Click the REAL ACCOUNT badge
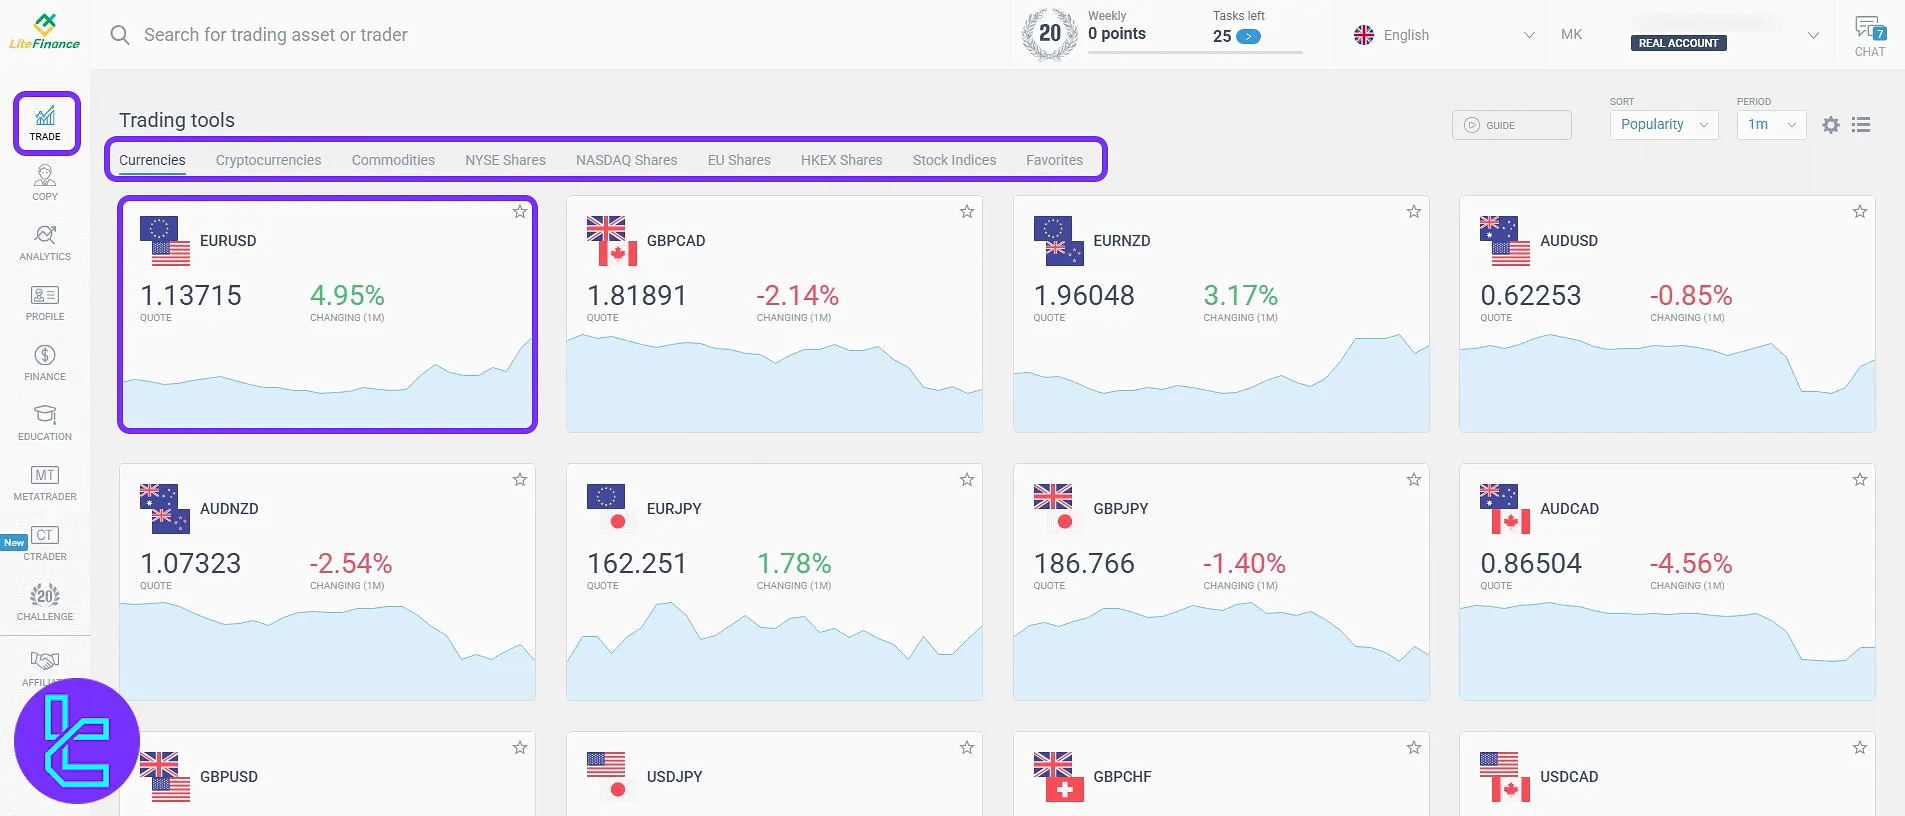The image size is (1905, 816). pyautogui.click(x=1678, y=43)
